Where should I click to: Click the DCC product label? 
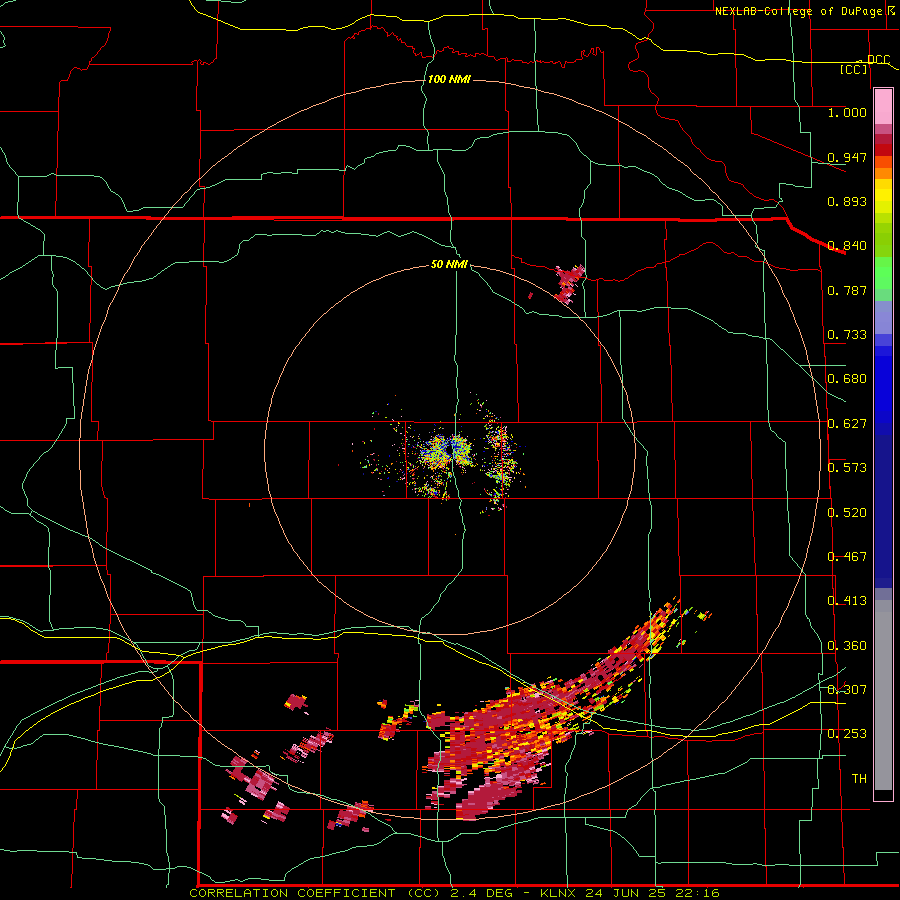point(879,60)
